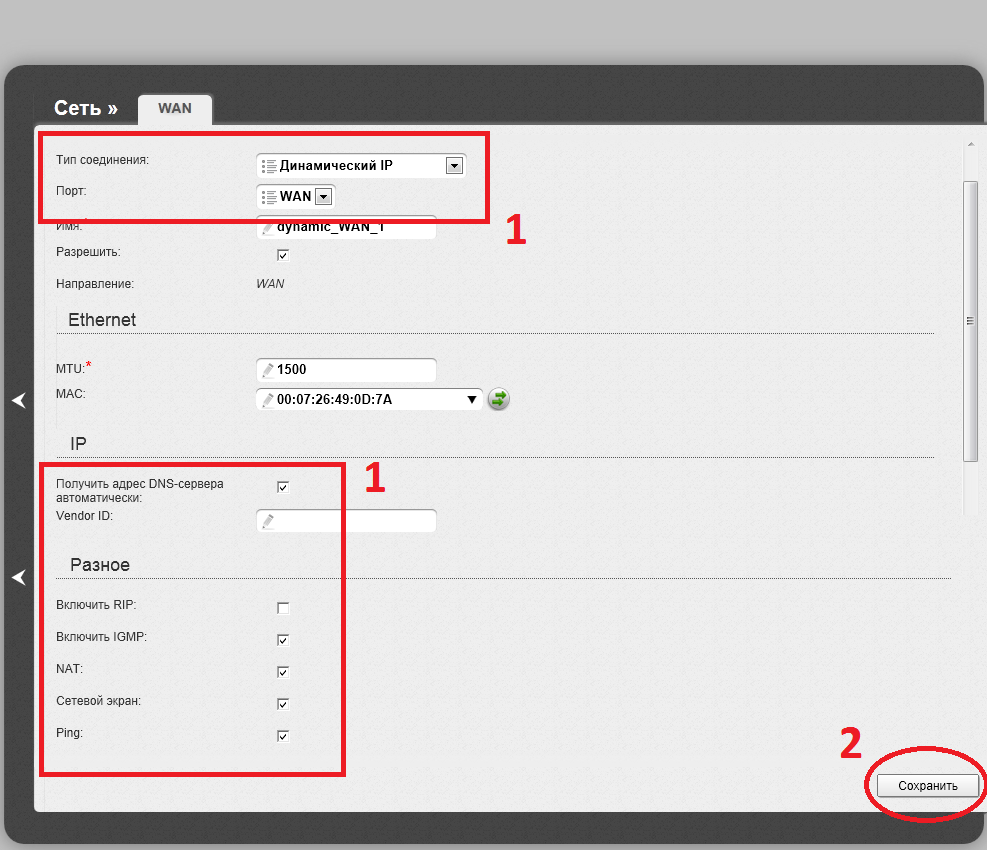Toggle the Сетевой экран checkbox
The image size is (987, 850).
coord(283,704)
